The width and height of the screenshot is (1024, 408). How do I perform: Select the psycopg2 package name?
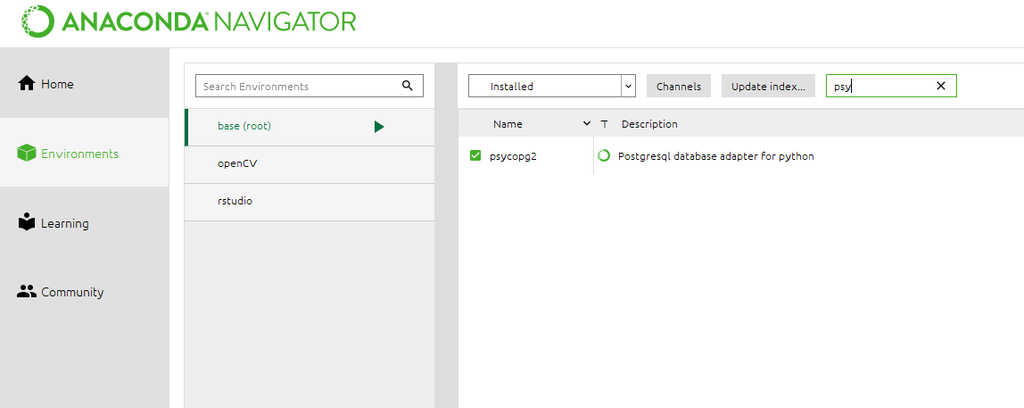(513, 157)
